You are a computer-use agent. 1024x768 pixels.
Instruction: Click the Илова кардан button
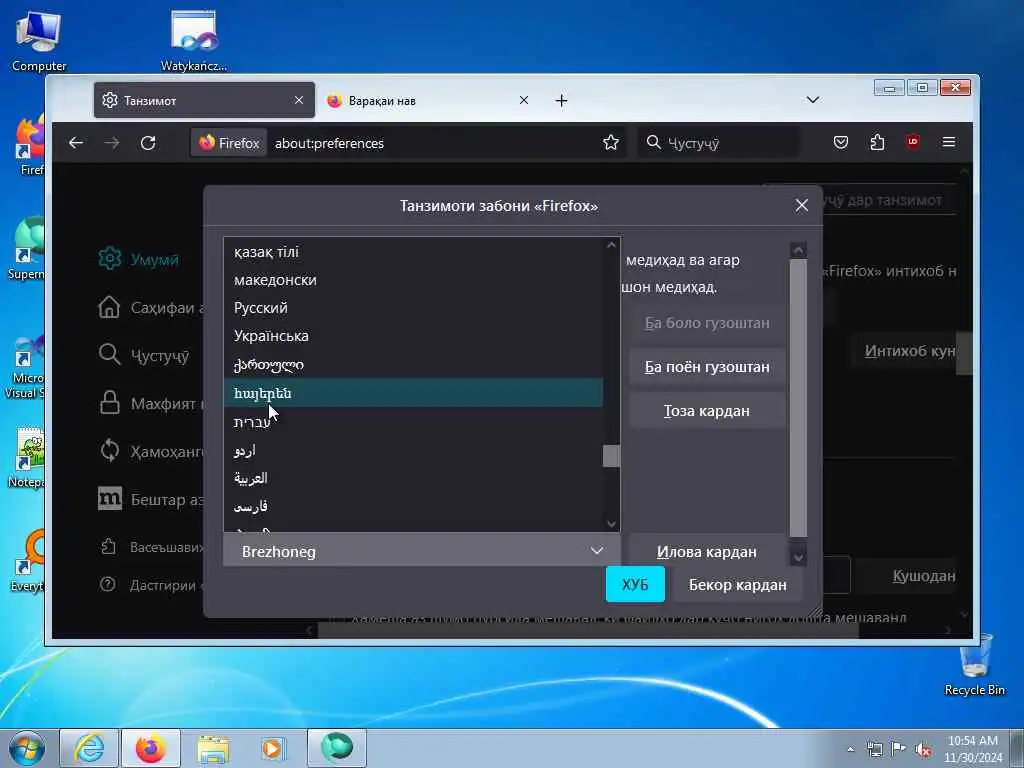tap(707, 552)
